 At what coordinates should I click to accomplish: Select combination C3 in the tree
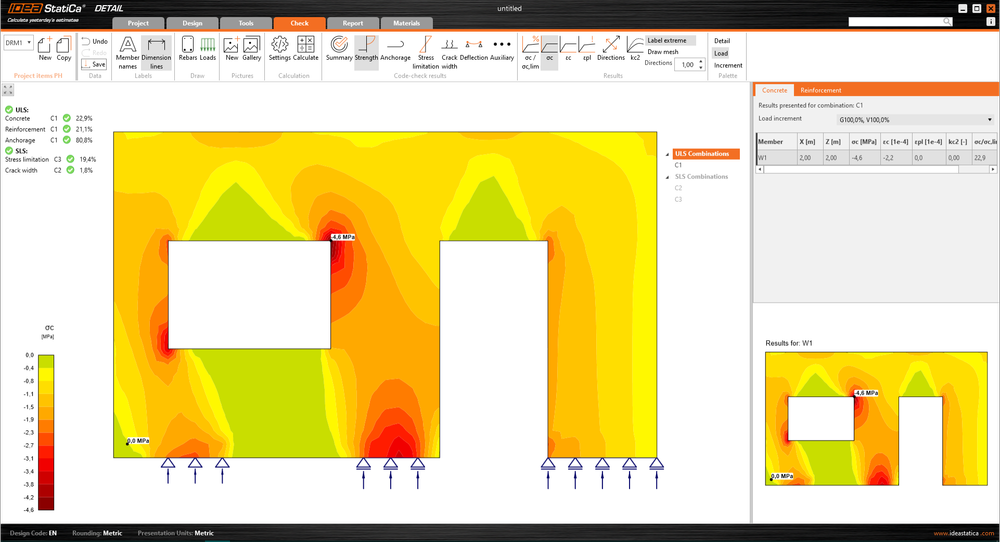coord(679,200)
